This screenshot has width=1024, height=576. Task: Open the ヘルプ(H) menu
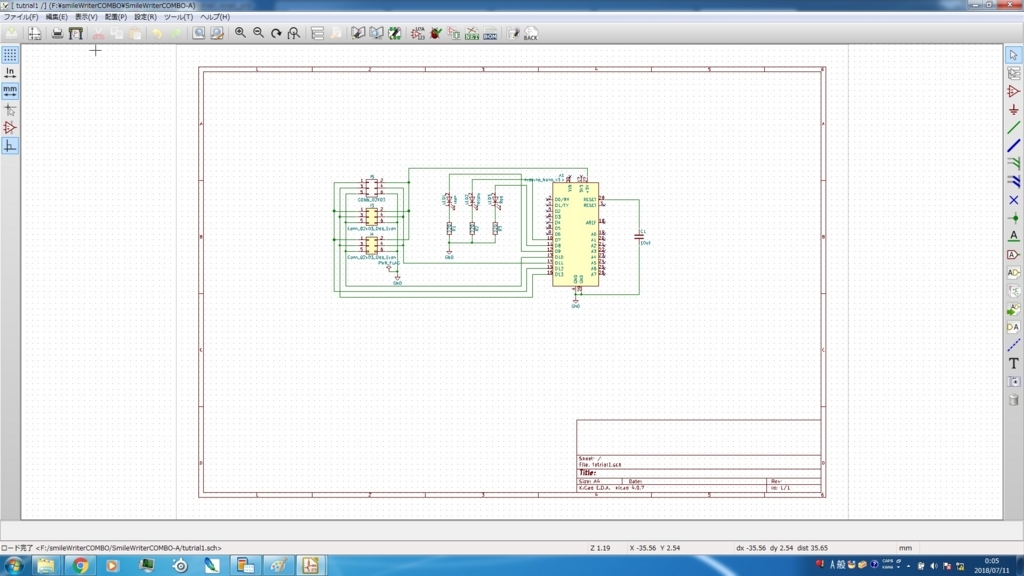click(214, 17)
